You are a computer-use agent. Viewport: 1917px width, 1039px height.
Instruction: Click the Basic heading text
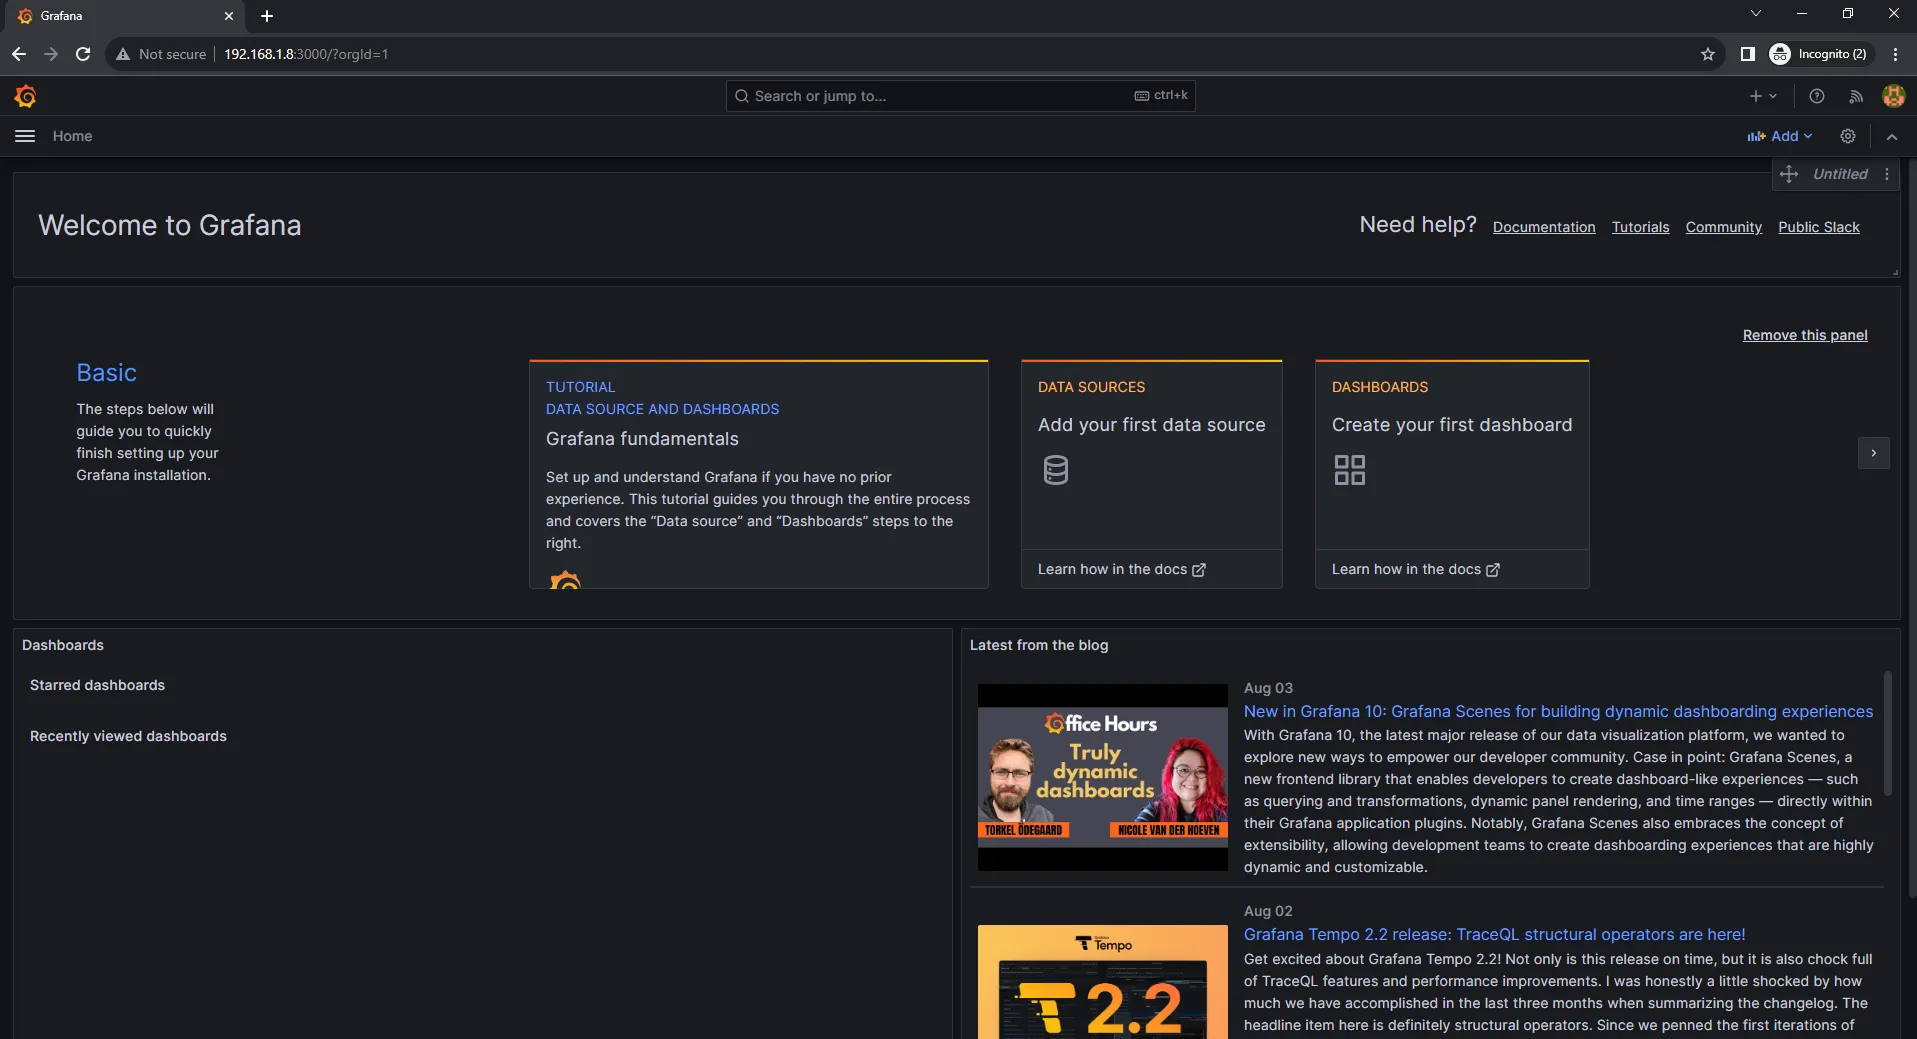pyautogui.click(x=106, y=372)
